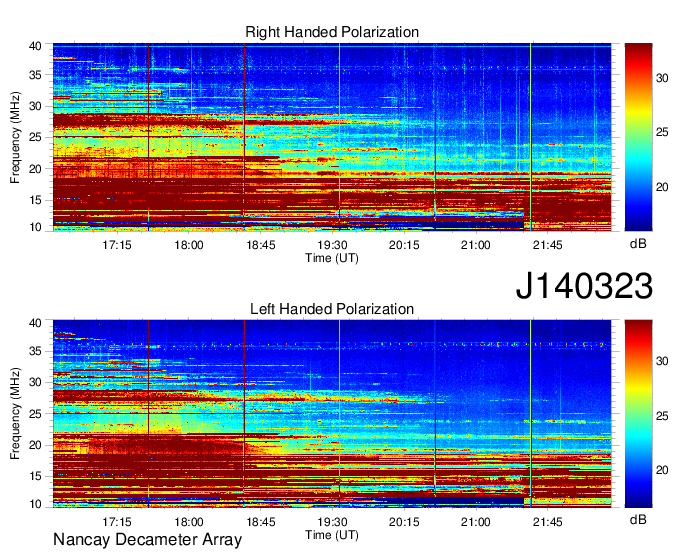Click the "Right Handed Polarization" plot title
Screen dimensions: 680x552
click(332, 32)
